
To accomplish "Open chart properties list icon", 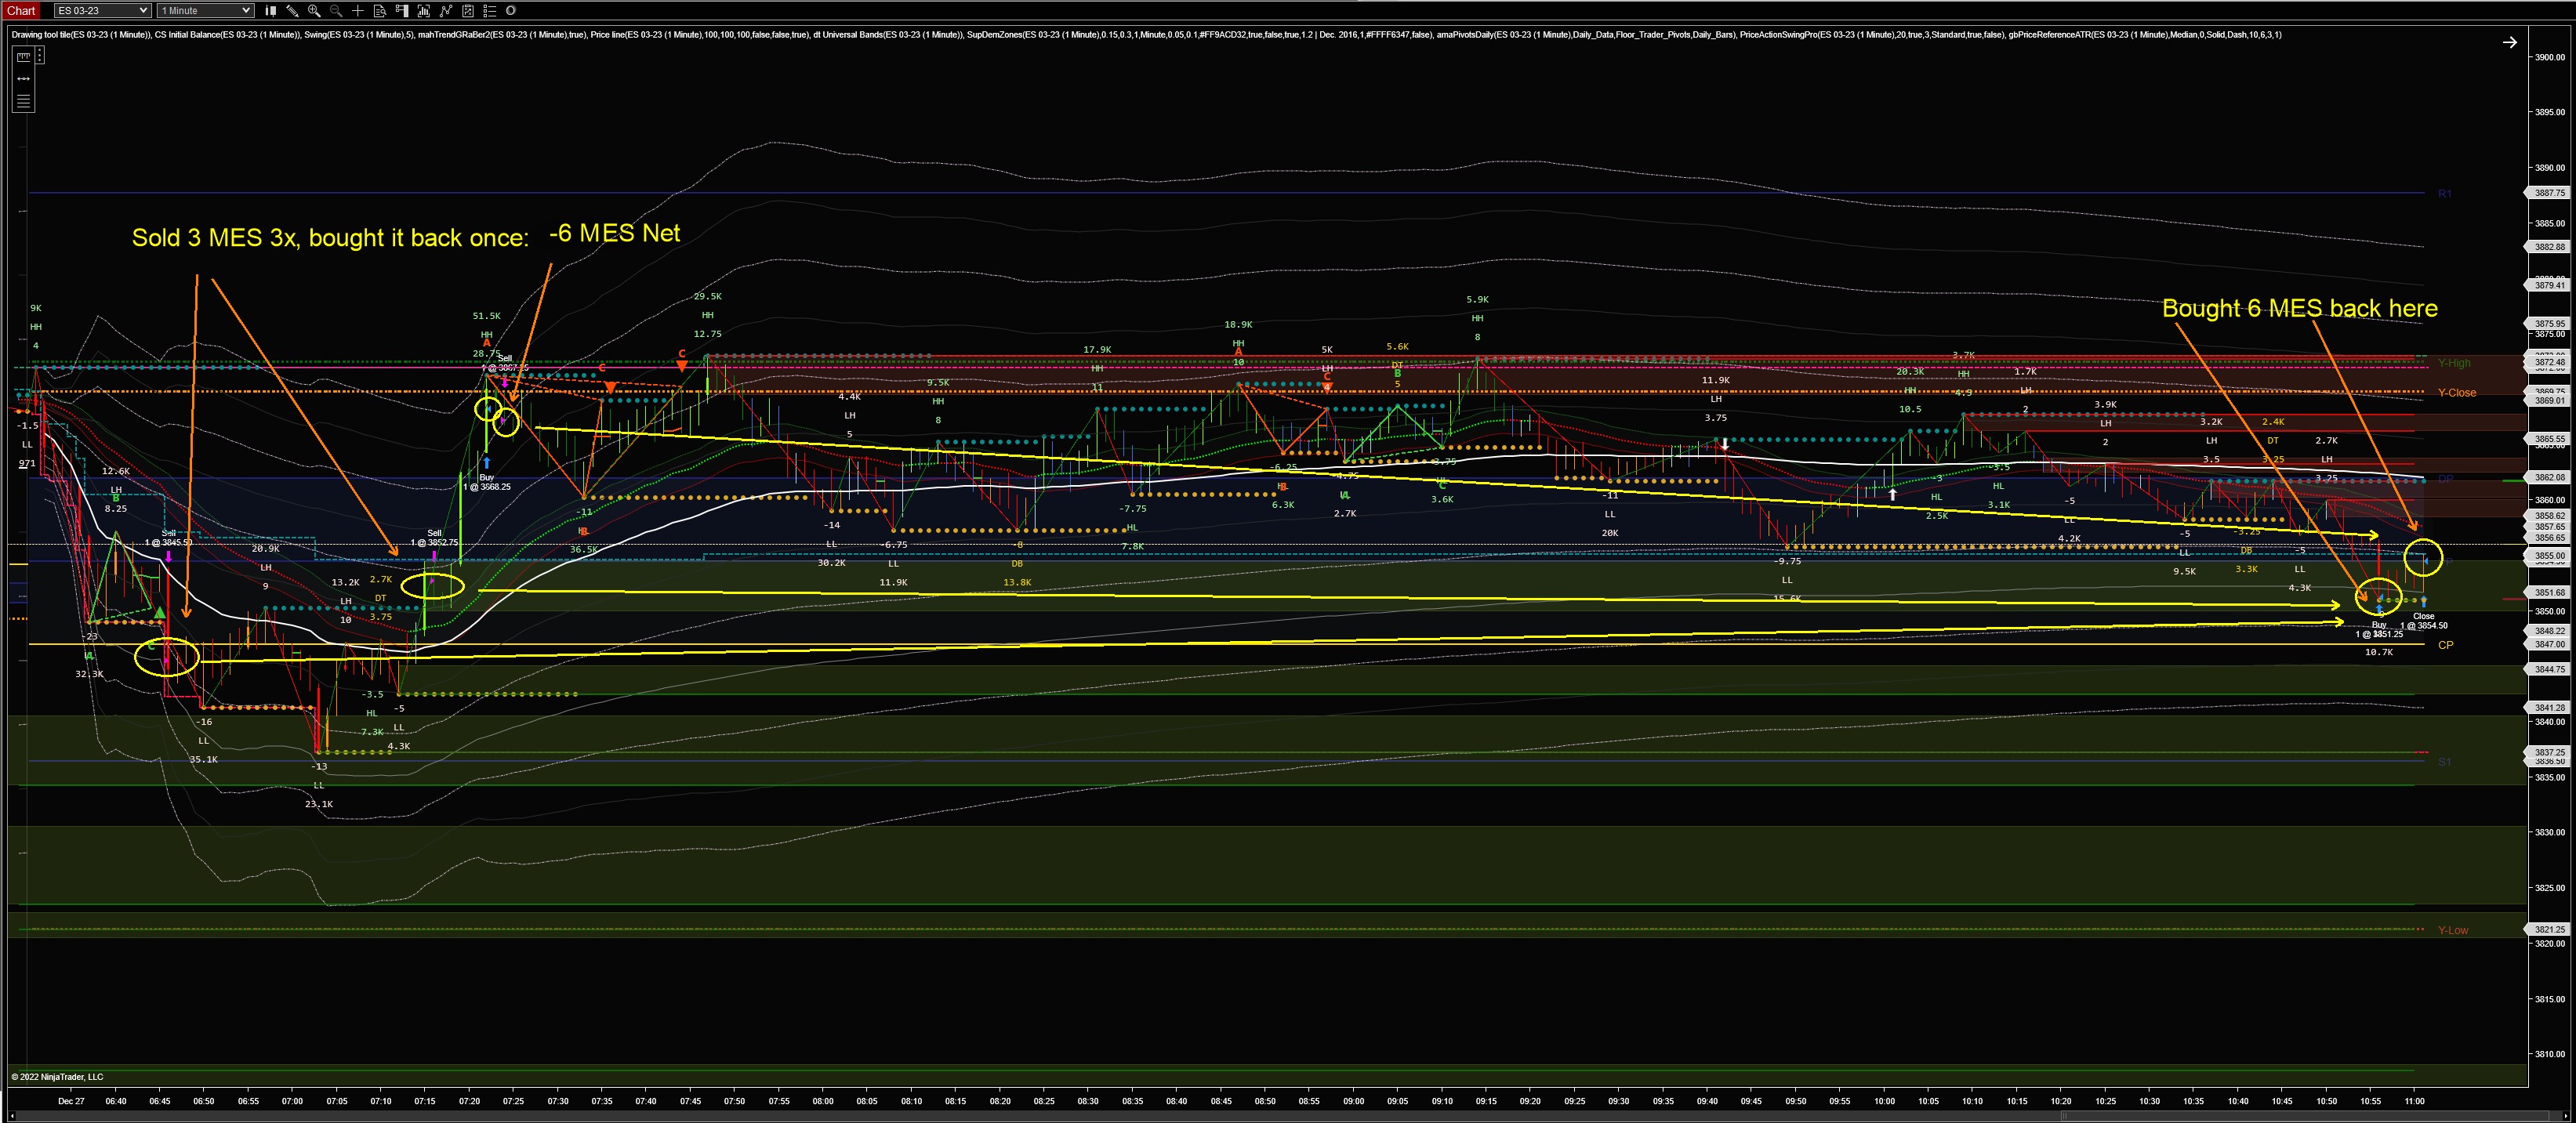I will click(490, 11).
